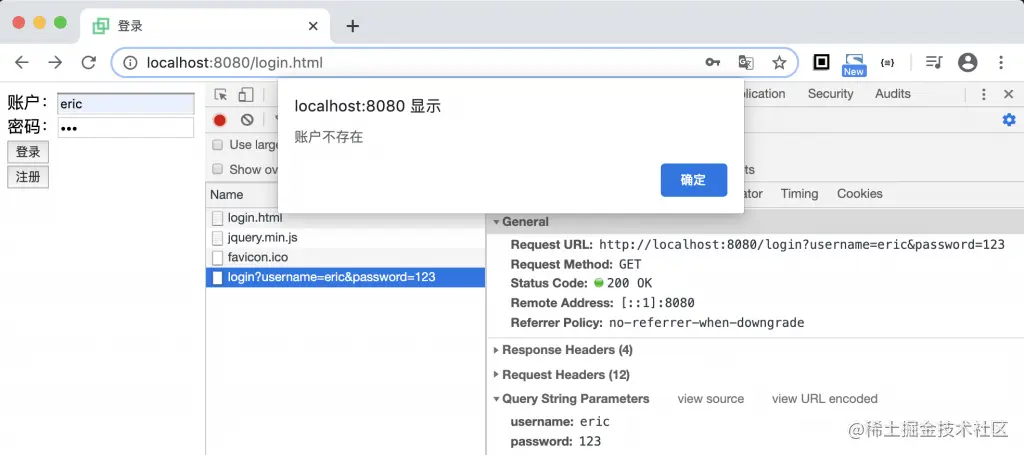
Task: Toggle the device toolbar icon
Action: click(246, 95)
